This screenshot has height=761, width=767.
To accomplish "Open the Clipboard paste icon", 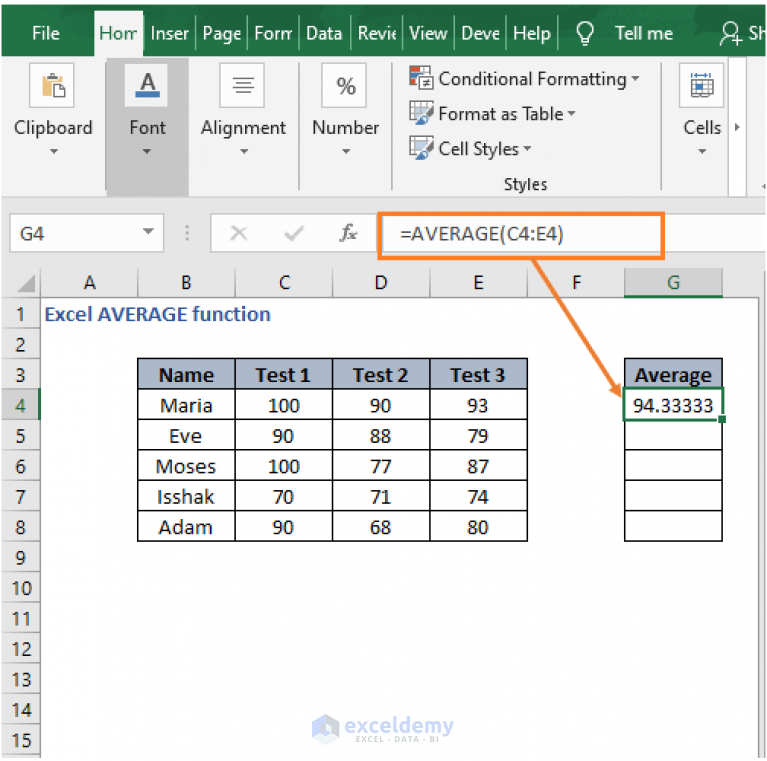I will click(52, 86).
